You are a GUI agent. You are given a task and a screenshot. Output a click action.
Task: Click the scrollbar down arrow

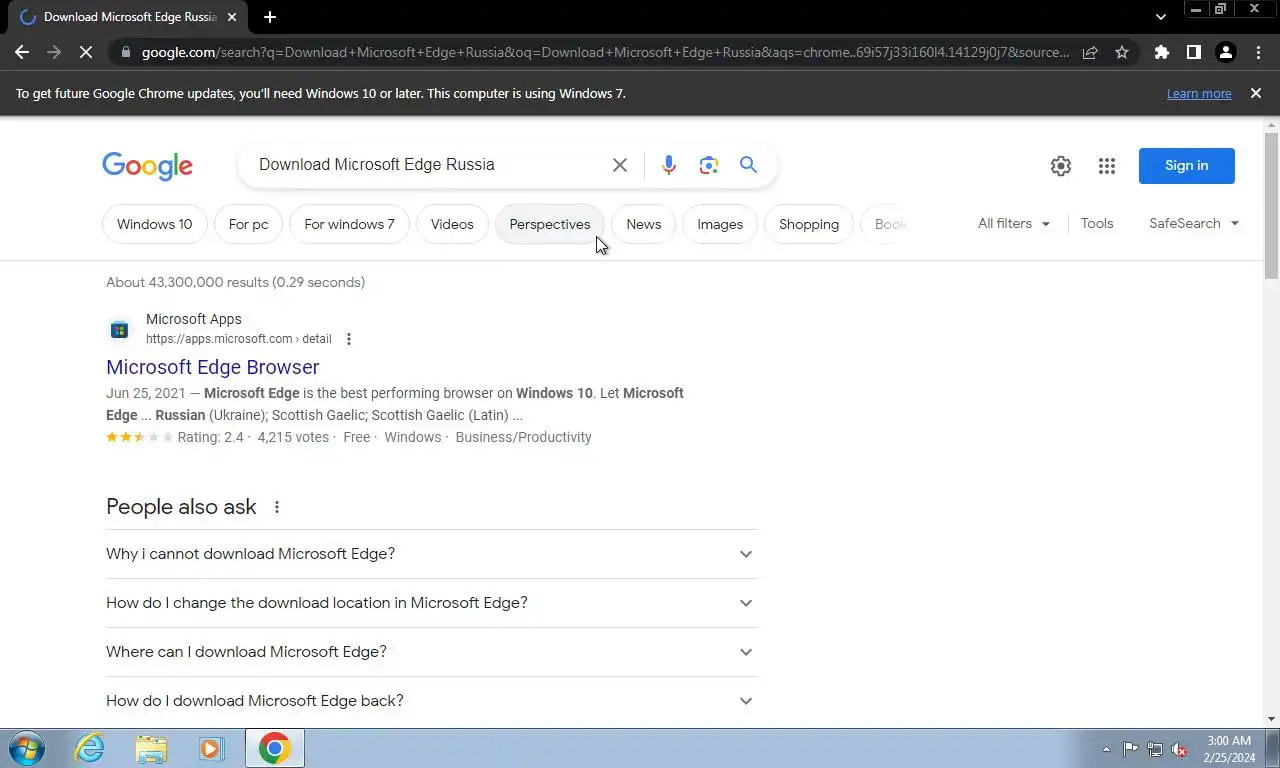coord(1271,719)
